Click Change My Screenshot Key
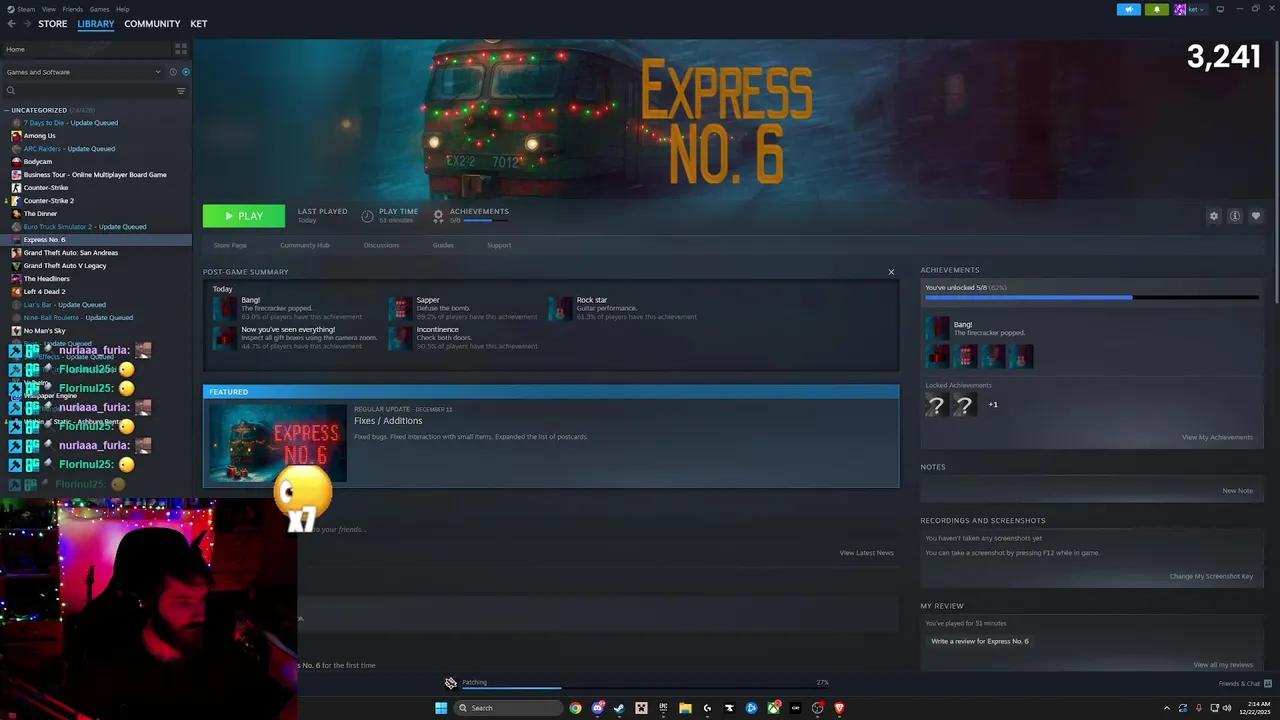Image resolution: width=1280 pixels, height=720 pixels. pos(1211,576)
